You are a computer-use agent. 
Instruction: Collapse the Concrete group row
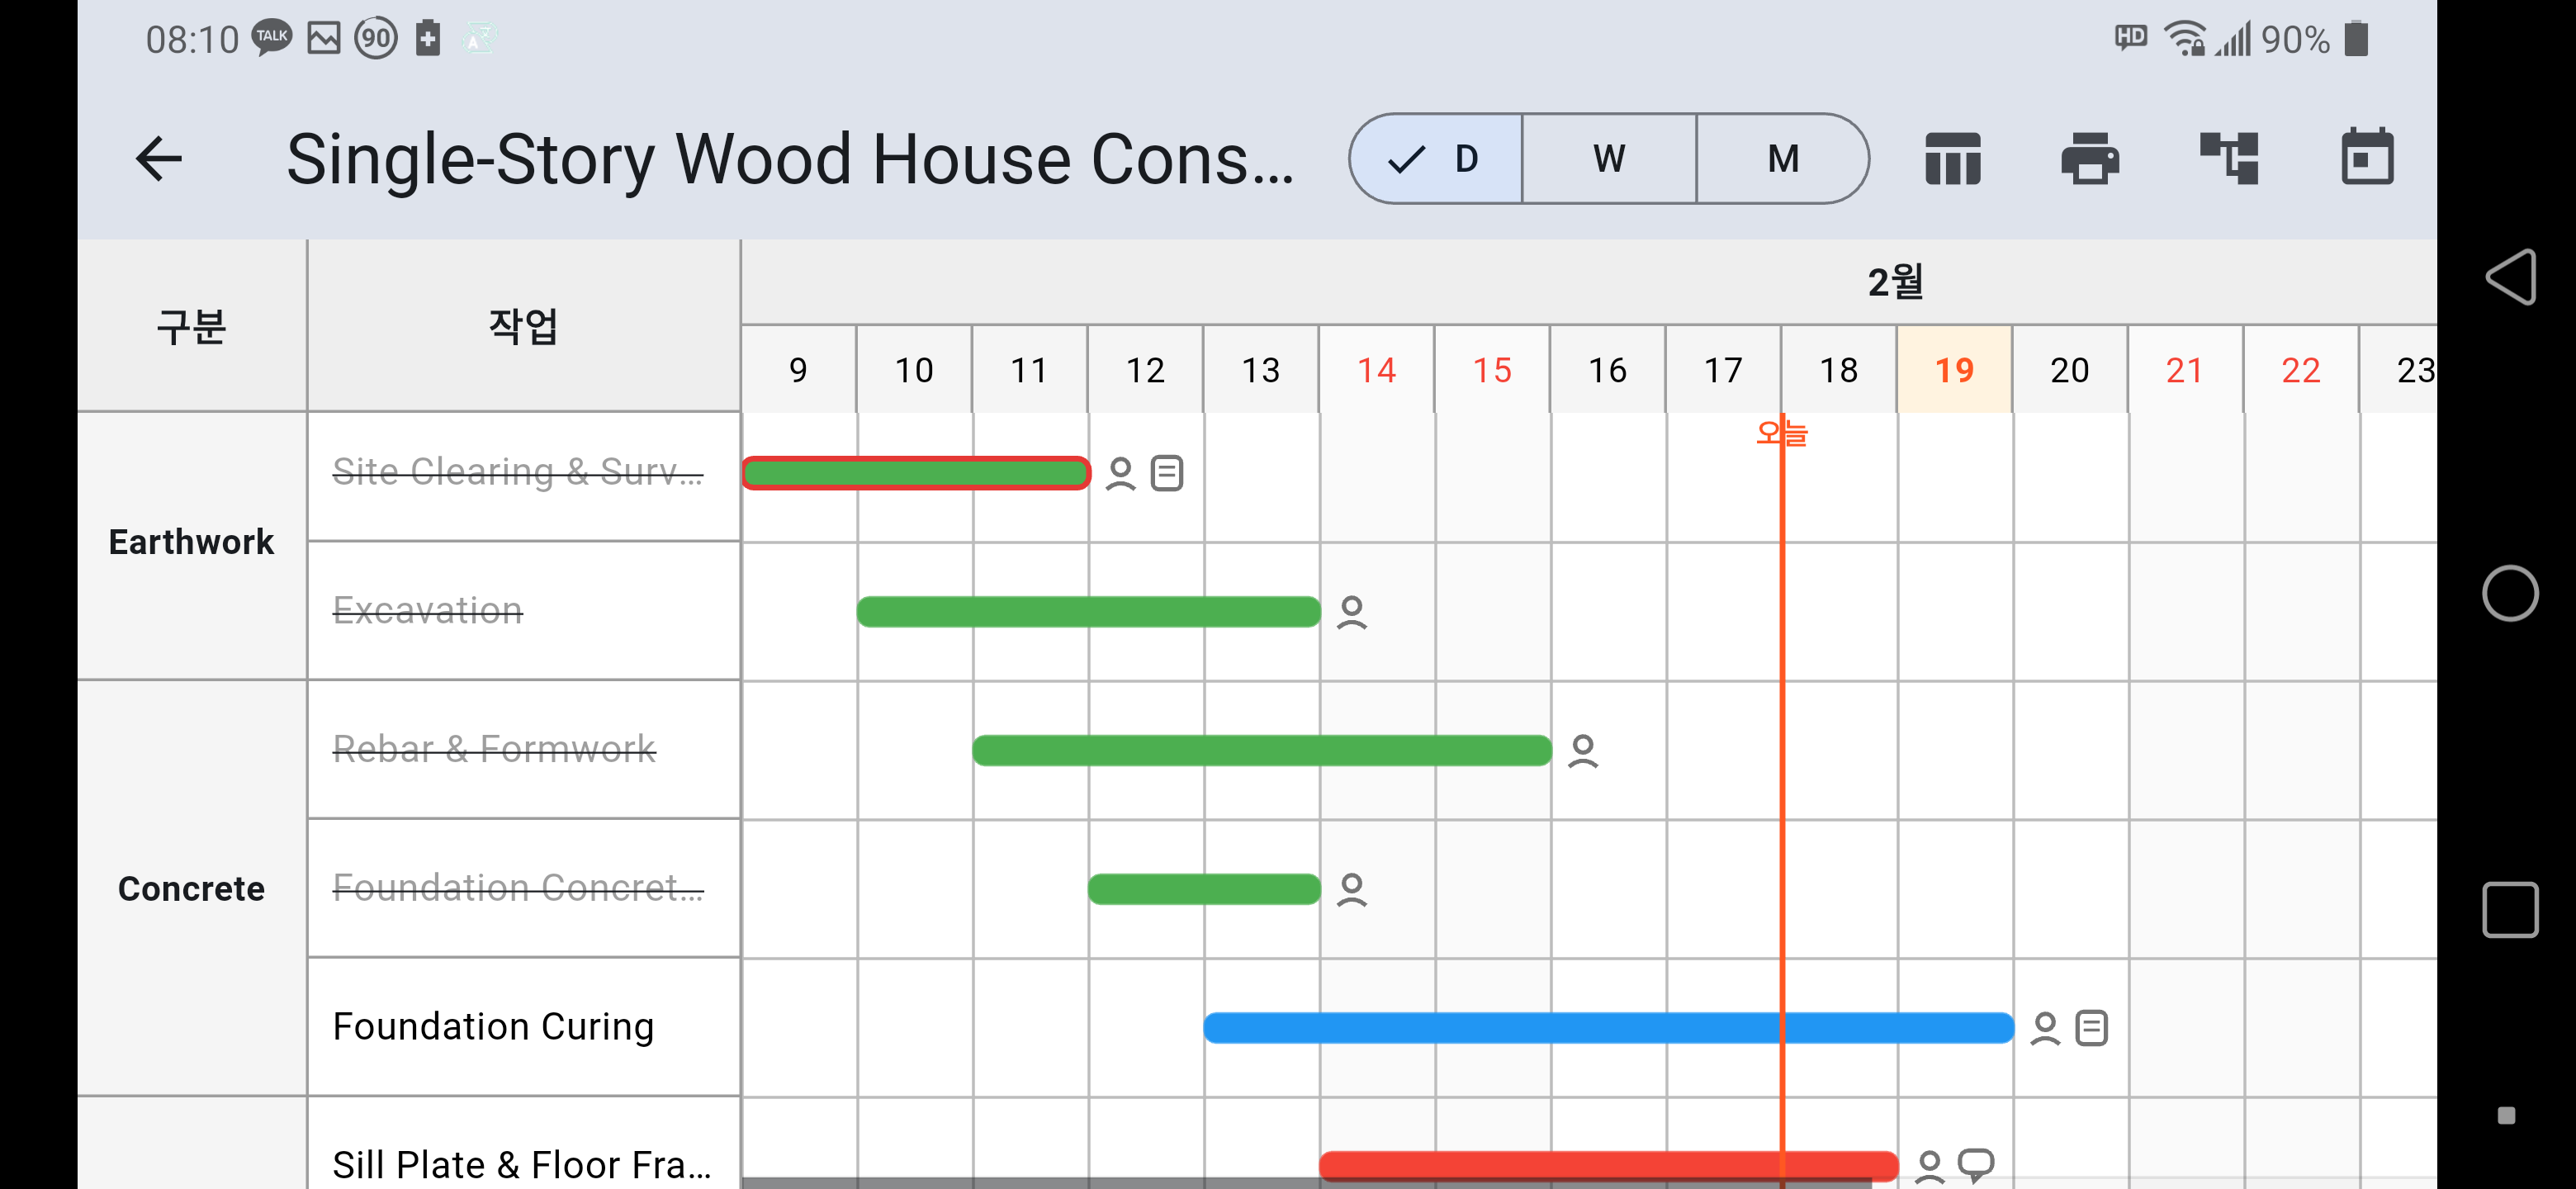(x=191, y=887)
